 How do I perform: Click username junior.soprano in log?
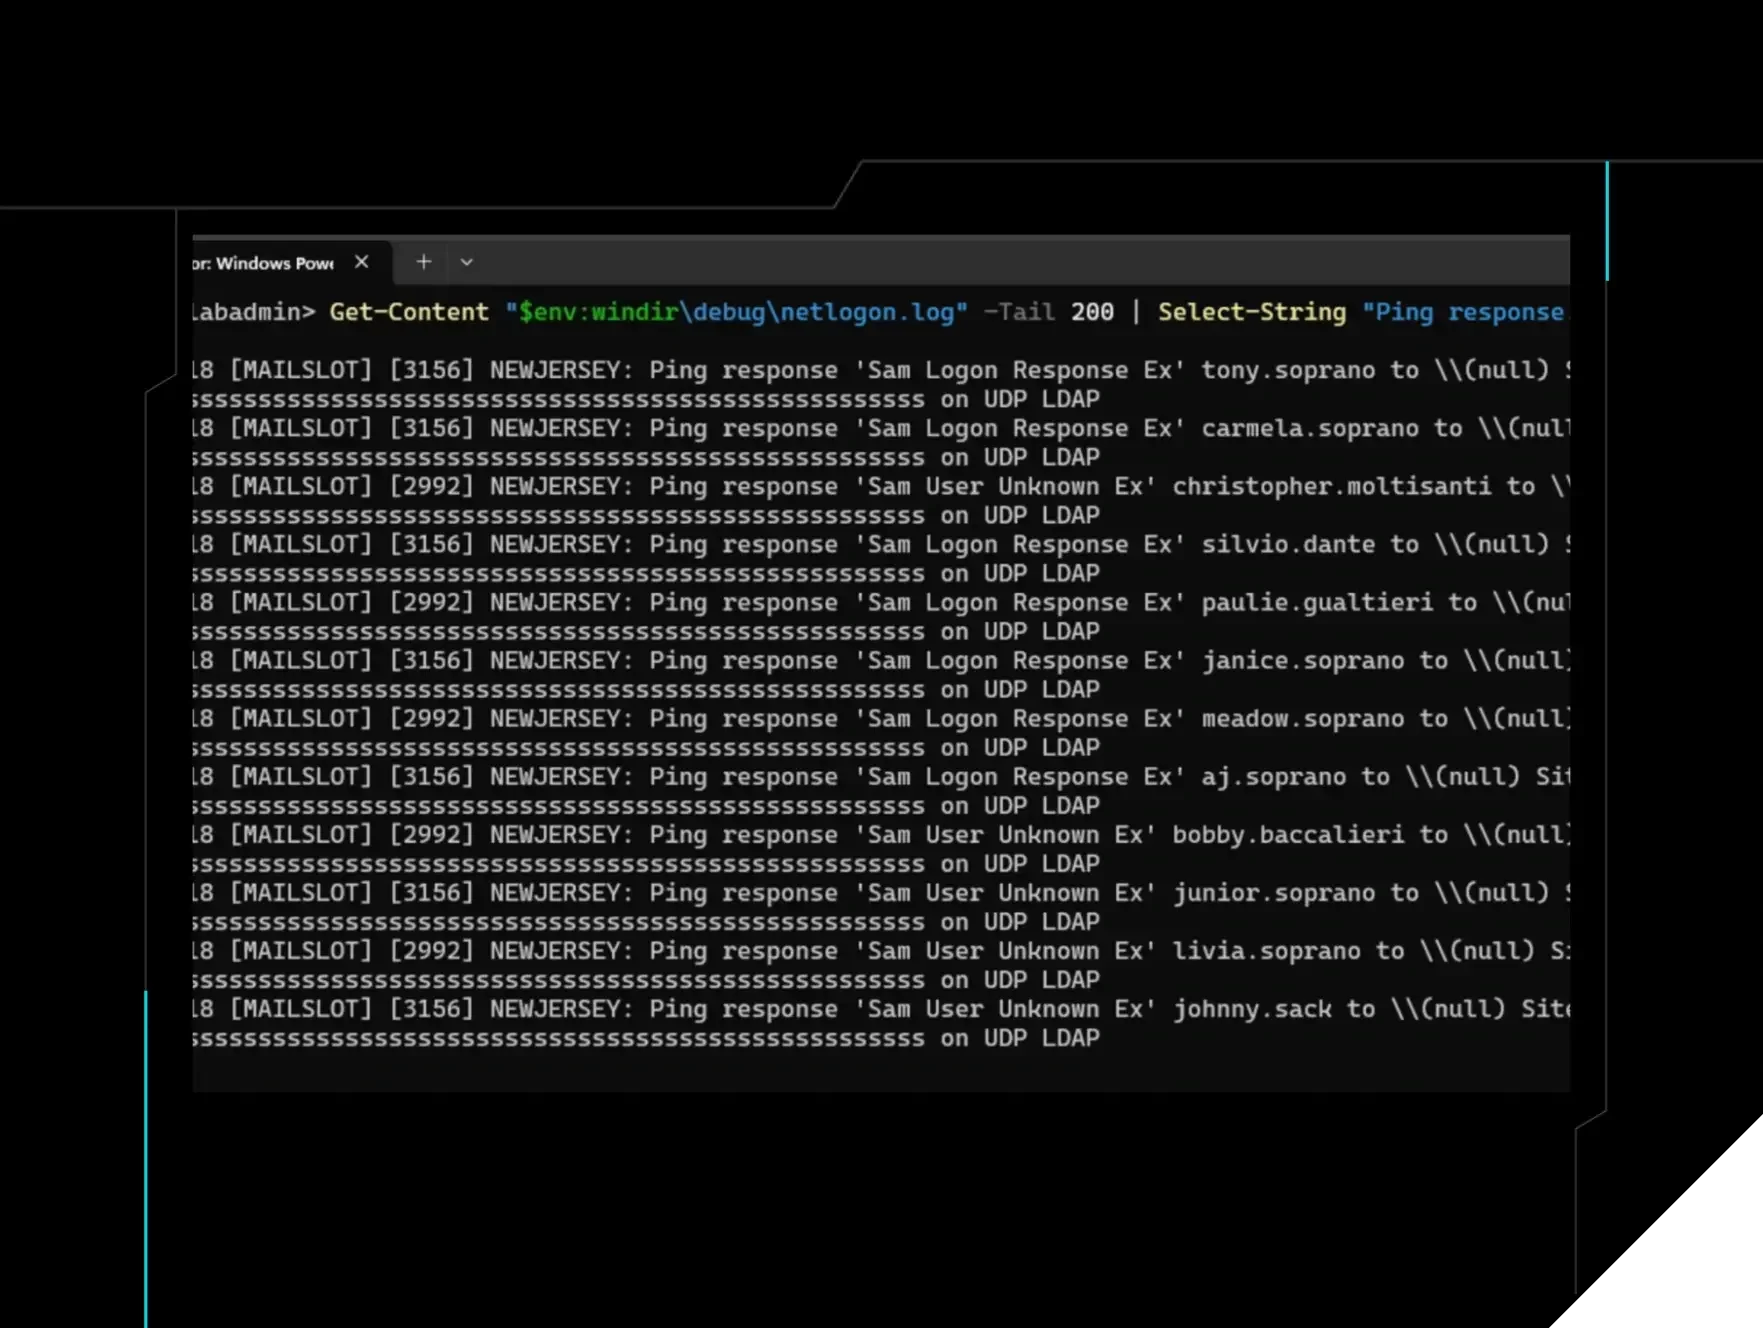point(1274,892)
